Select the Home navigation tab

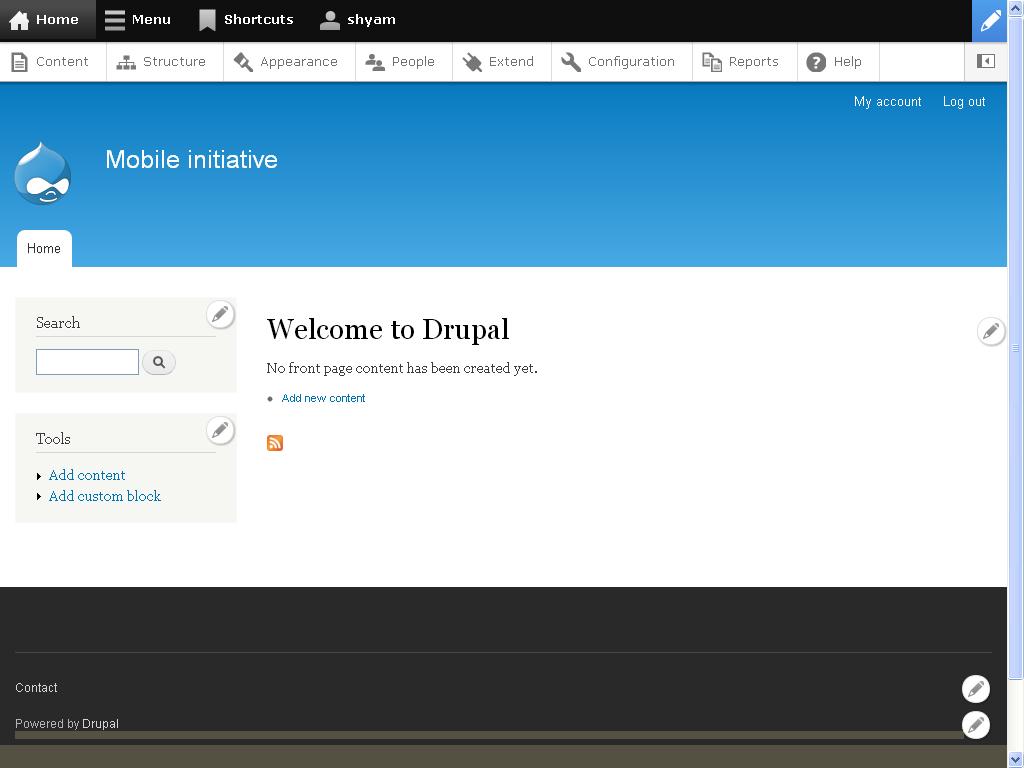44,249
